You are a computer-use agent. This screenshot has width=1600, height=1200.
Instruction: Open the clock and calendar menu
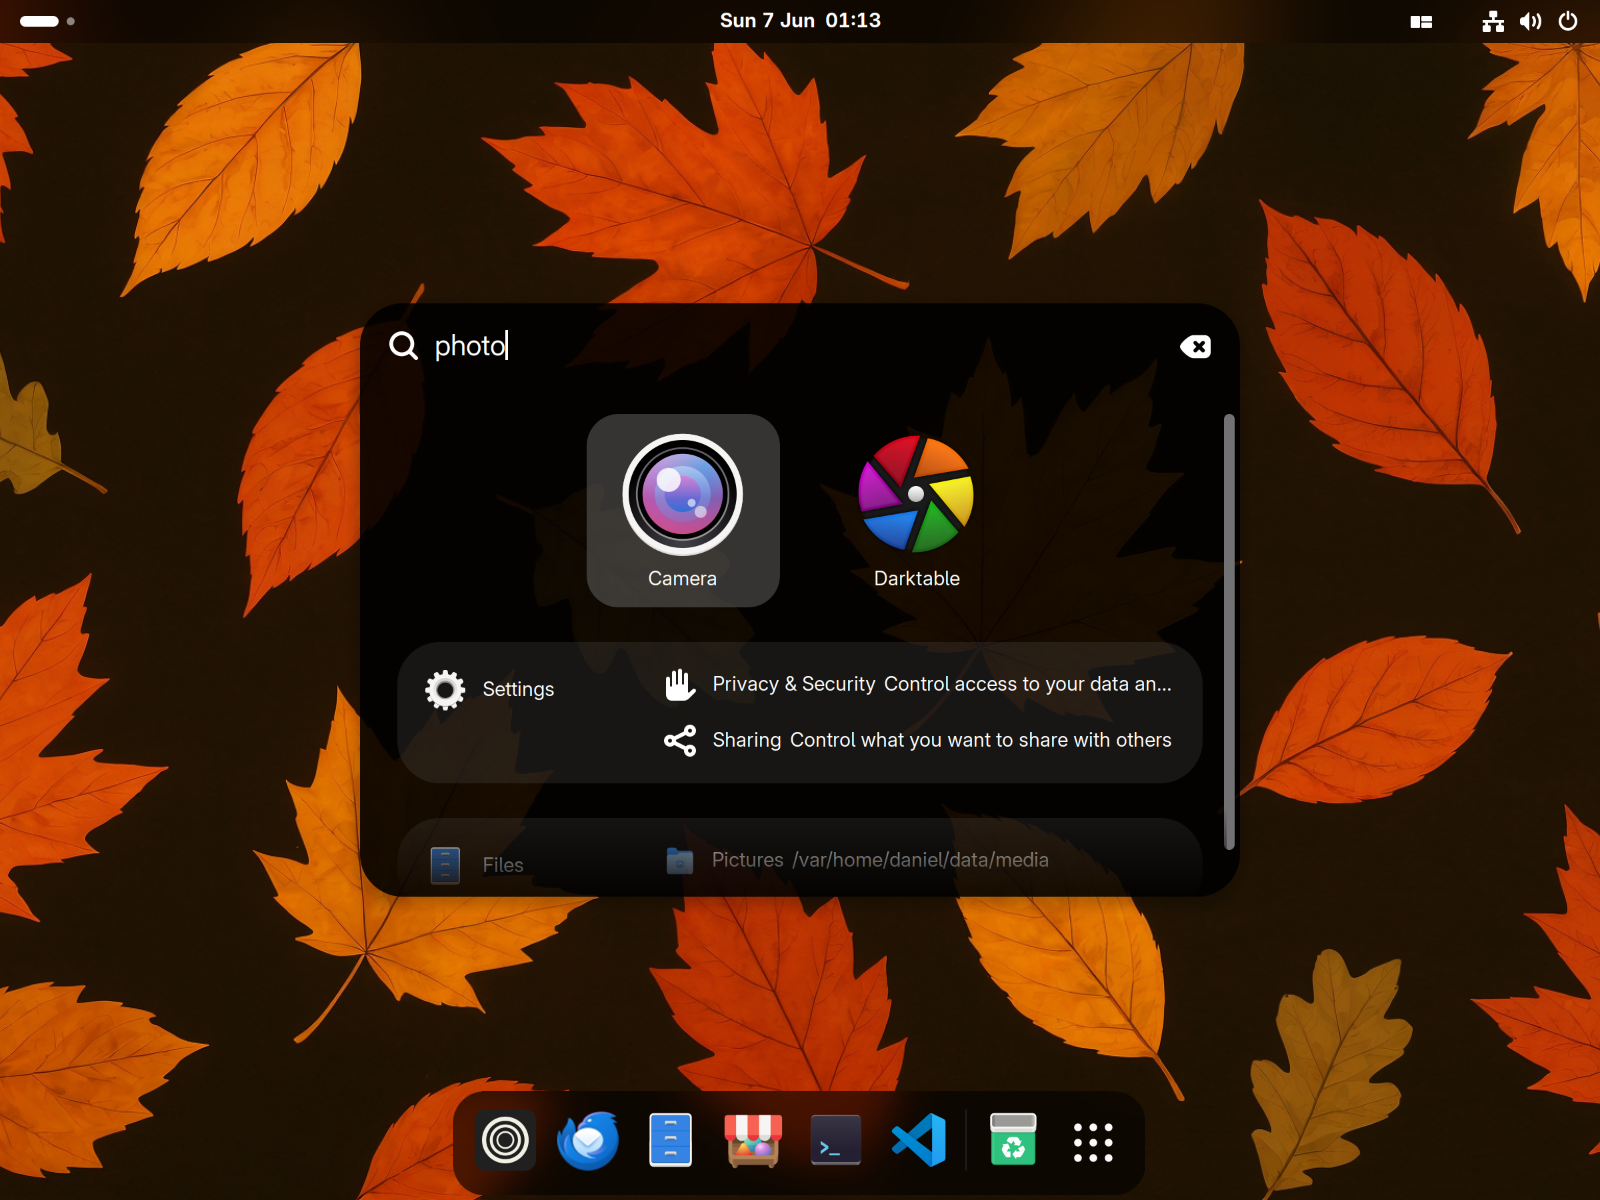800,21
